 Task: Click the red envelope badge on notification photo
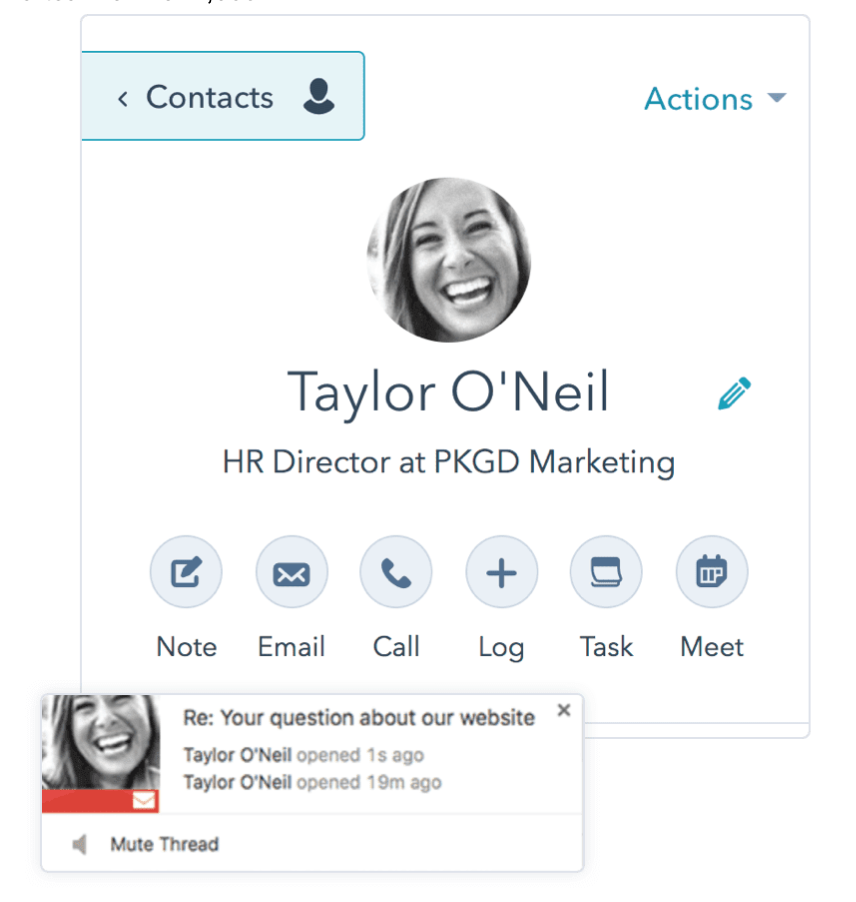144,800
